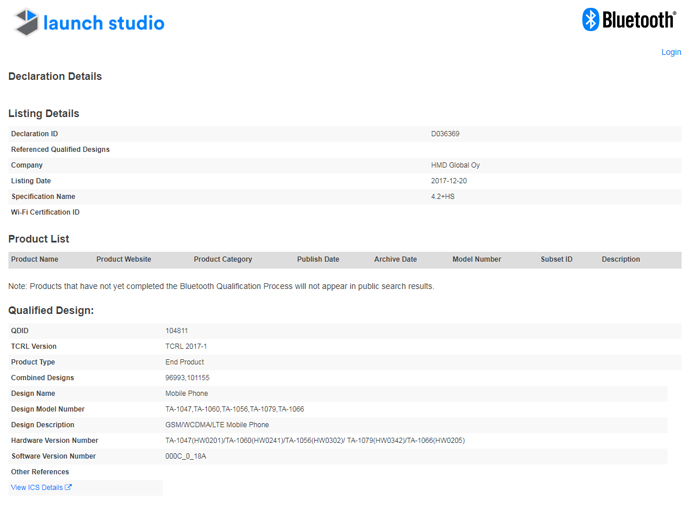Click the TCRL Version label
This screenshot has height=510, width=690.
pos(34,346)
